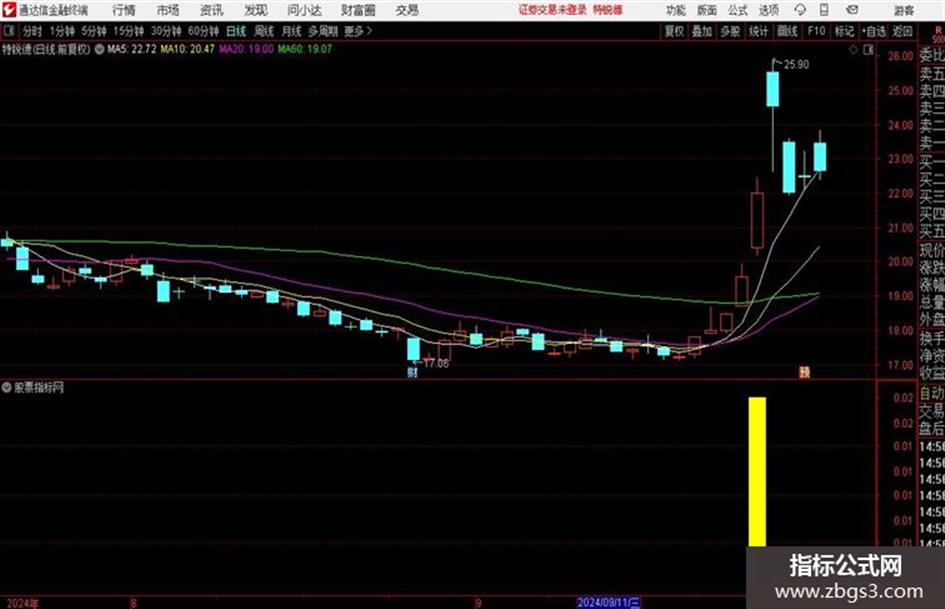Viewport: 945px width, 609px height.
Task: Click the yellow indicator signal bar
Action: click(757, 472)
